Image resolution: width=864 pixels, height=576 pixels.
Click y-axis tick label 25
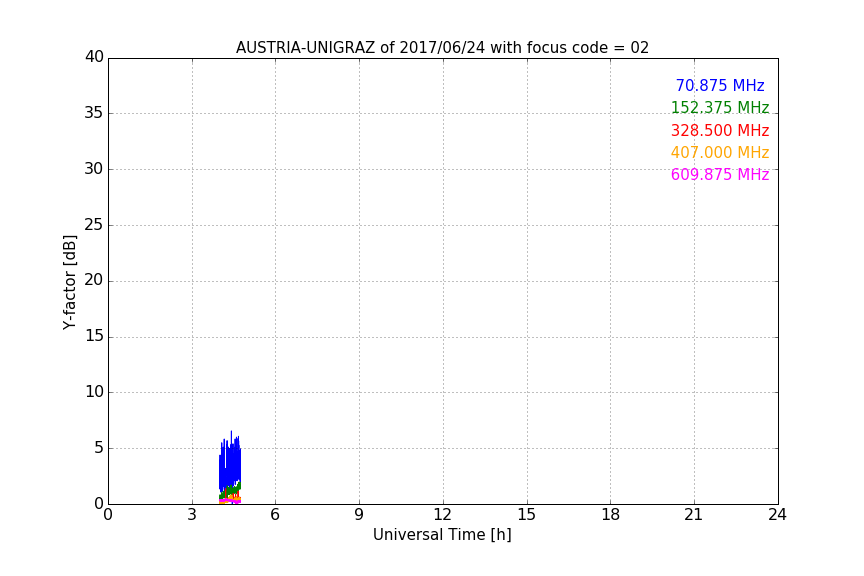94,225
